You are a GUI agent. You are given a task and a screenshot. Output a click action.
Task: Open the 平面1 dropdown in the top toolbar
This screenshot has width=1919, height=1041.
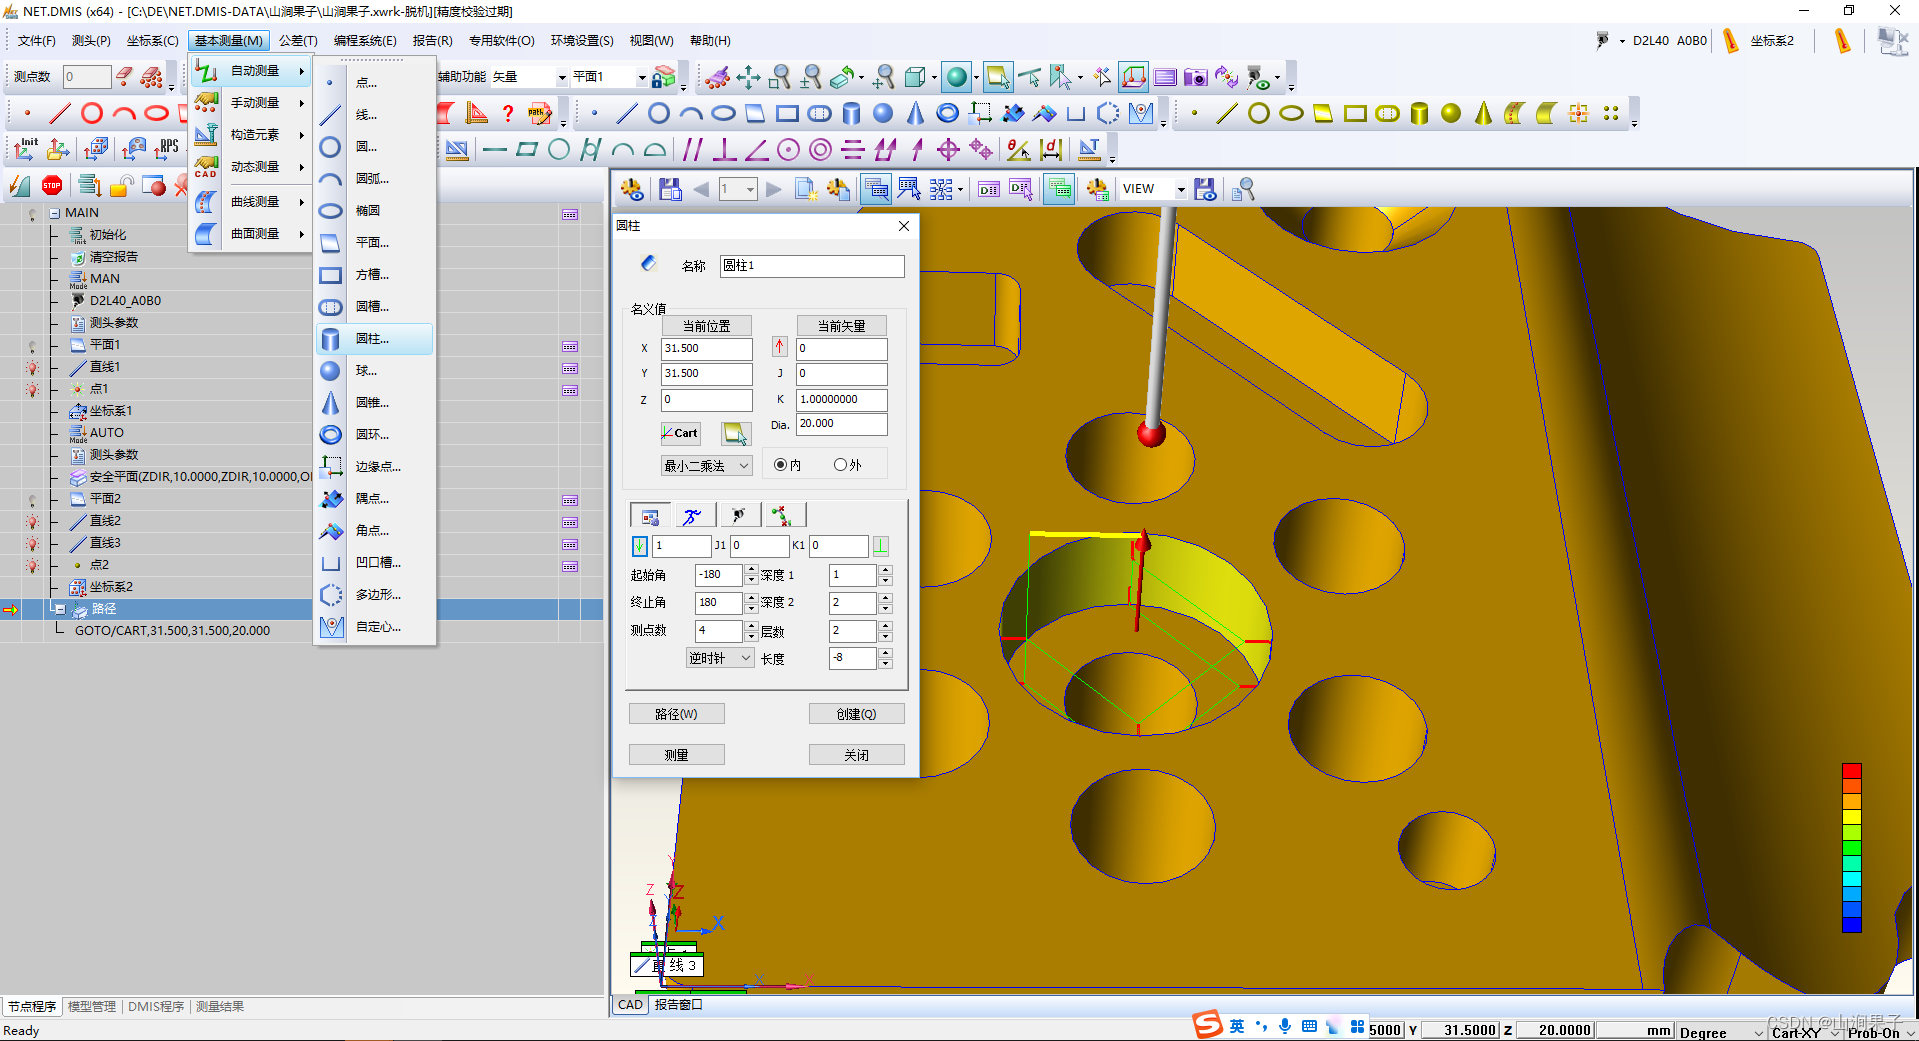[642, 77]
